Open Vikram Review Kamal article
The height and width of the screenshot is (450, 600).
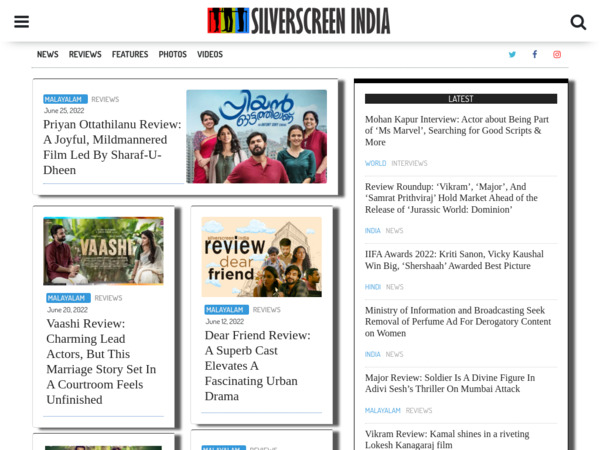click(447, 439)
